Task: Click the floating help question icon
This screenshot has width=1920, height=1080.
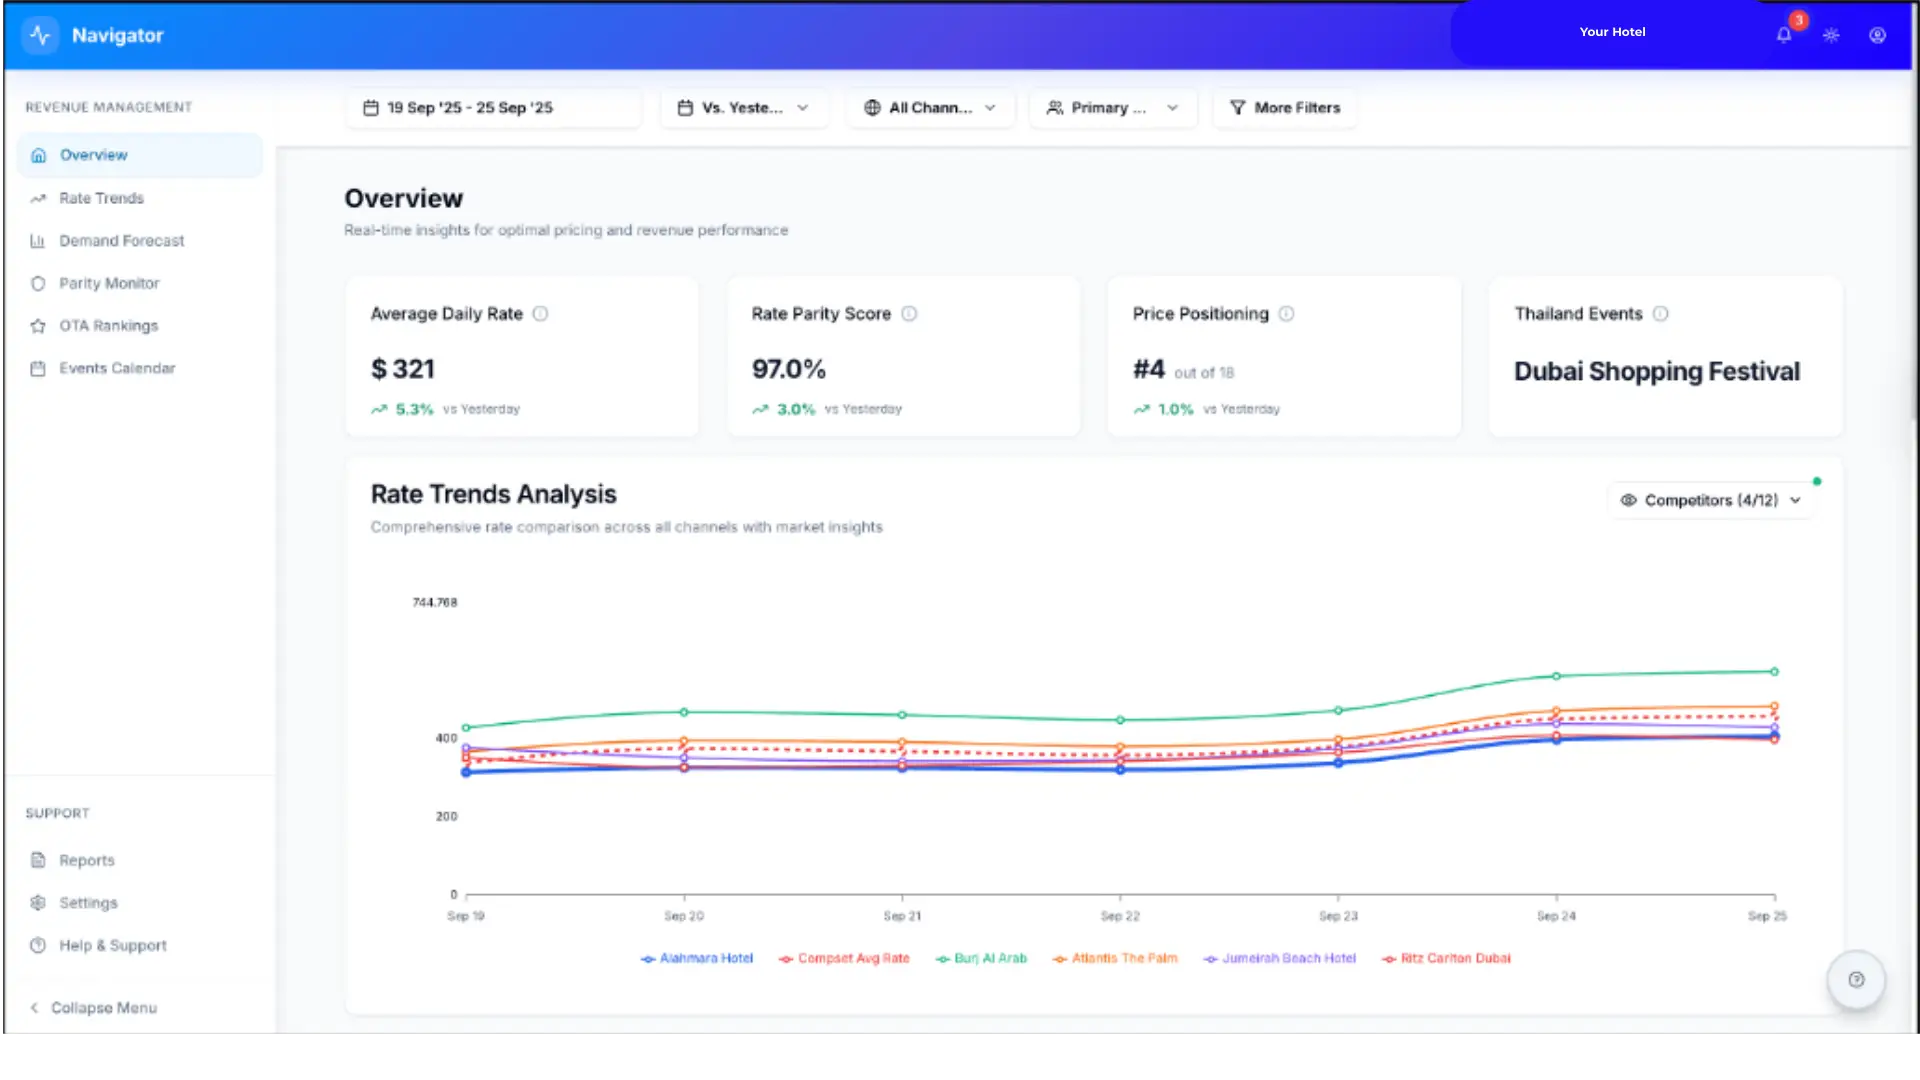Action: click(1856, 980)
